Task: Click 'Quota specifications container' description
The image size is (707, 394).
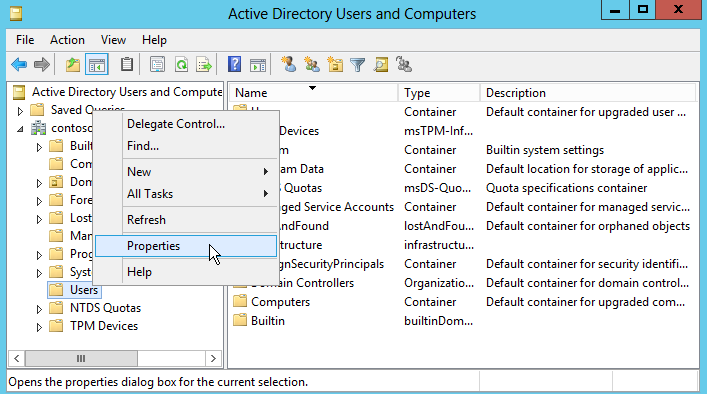Action: pyautogui.click(x=566, y=188)
